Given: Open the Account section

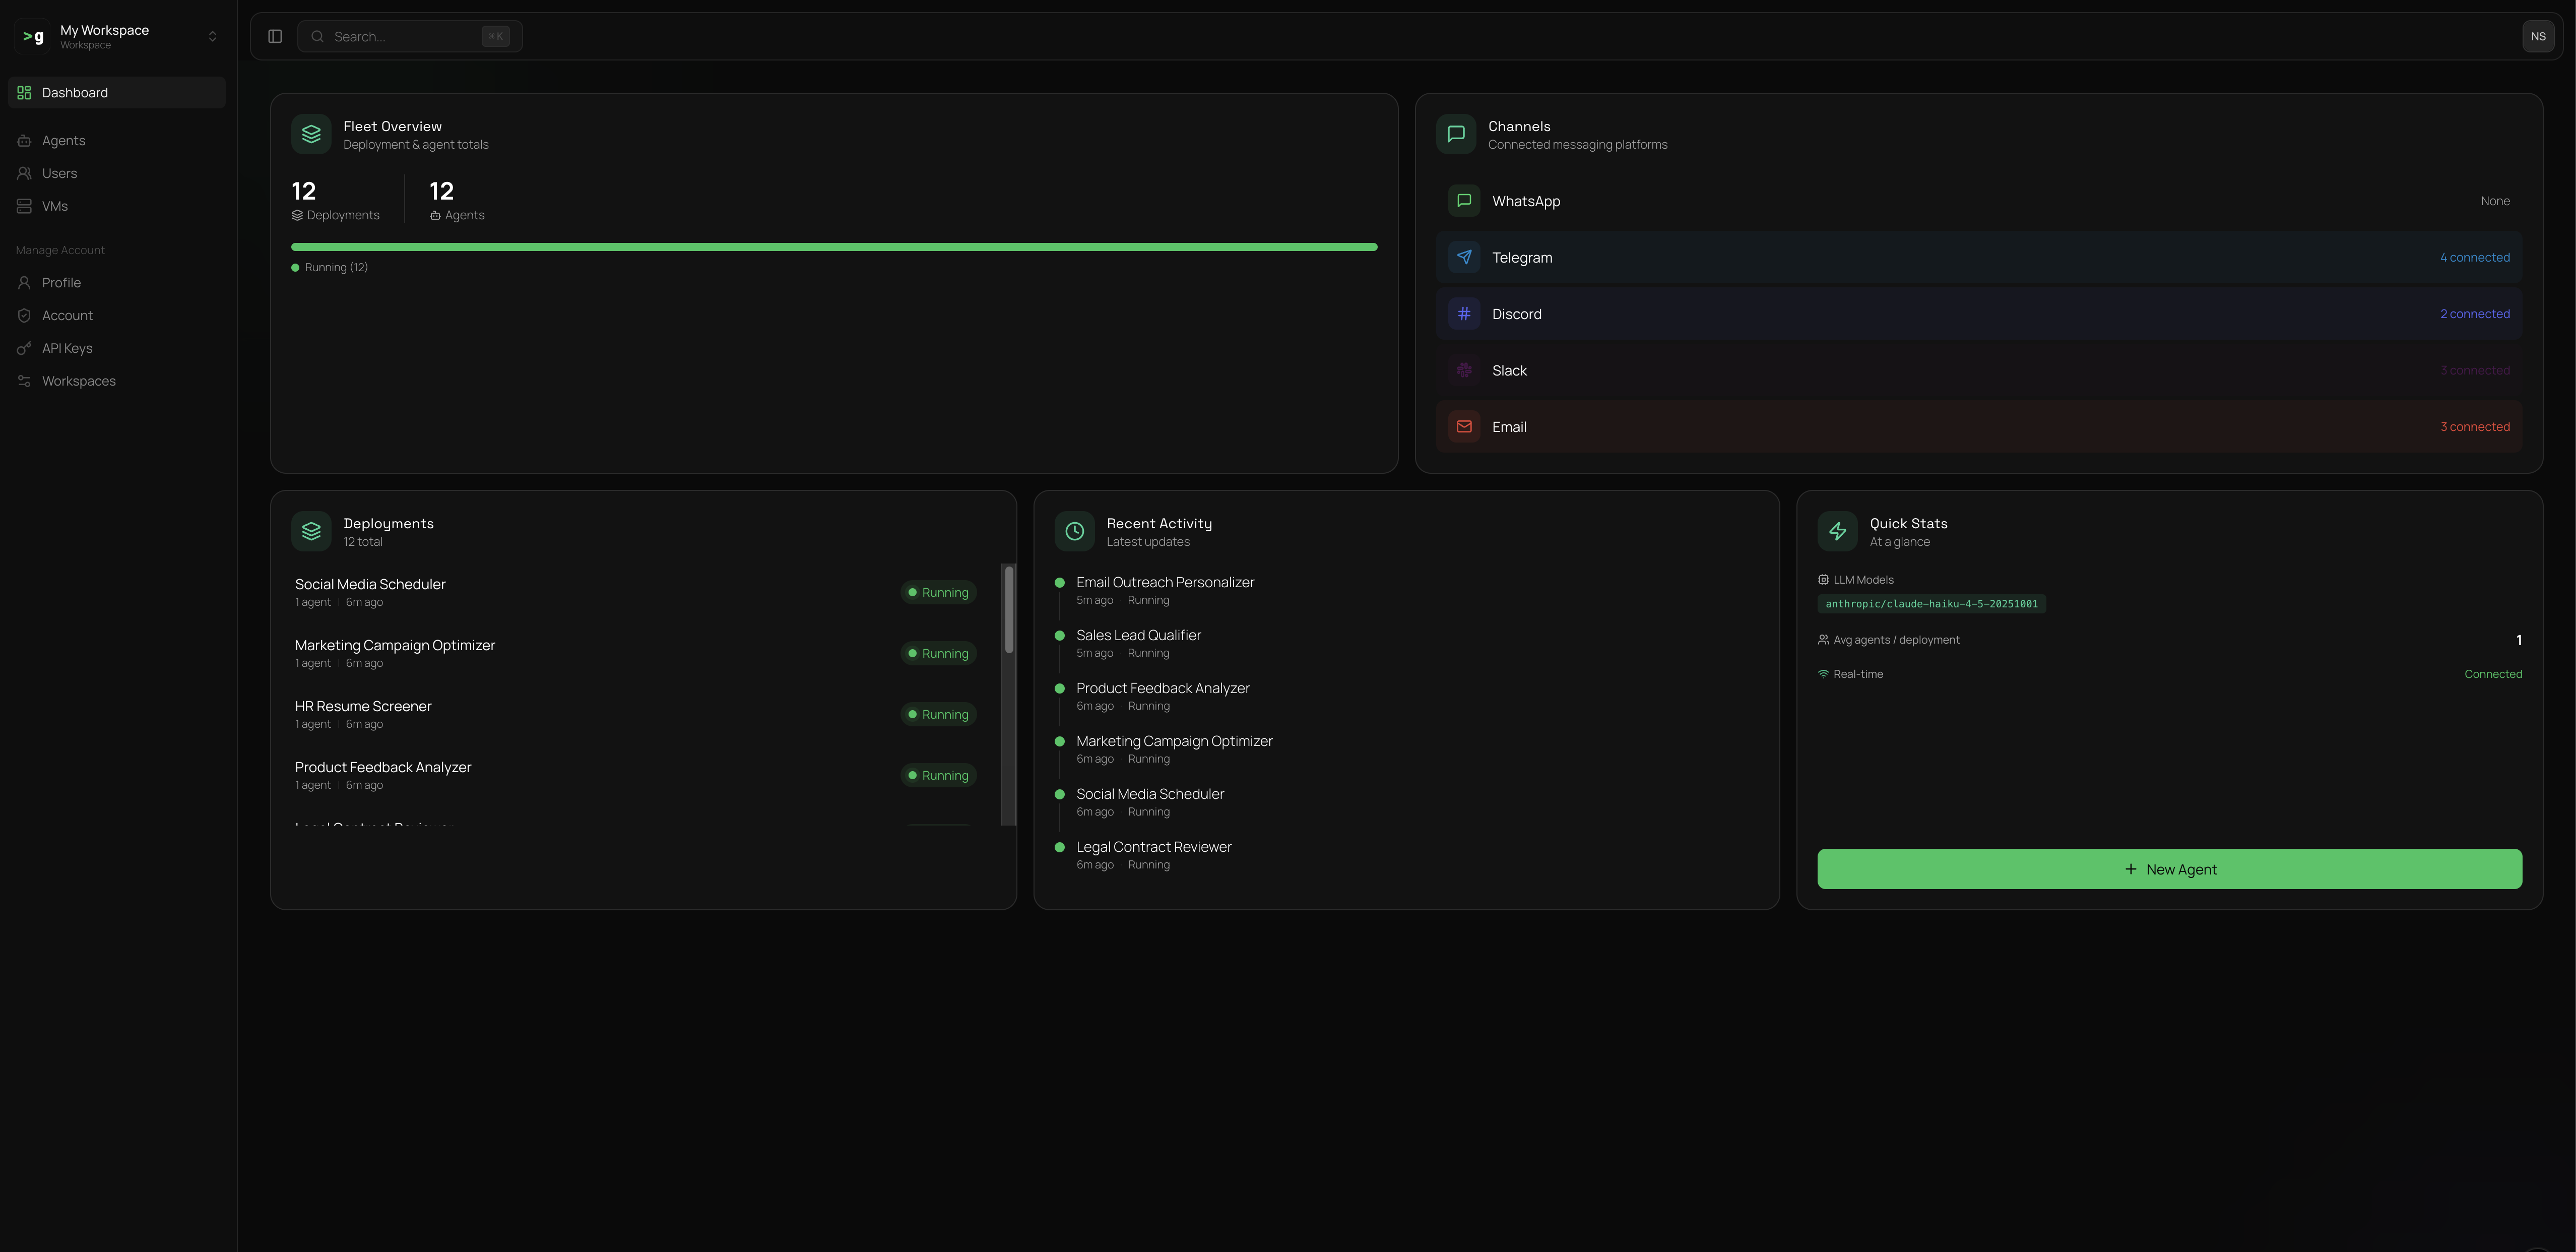Looking at the screenshot, I should pos(68,315).
